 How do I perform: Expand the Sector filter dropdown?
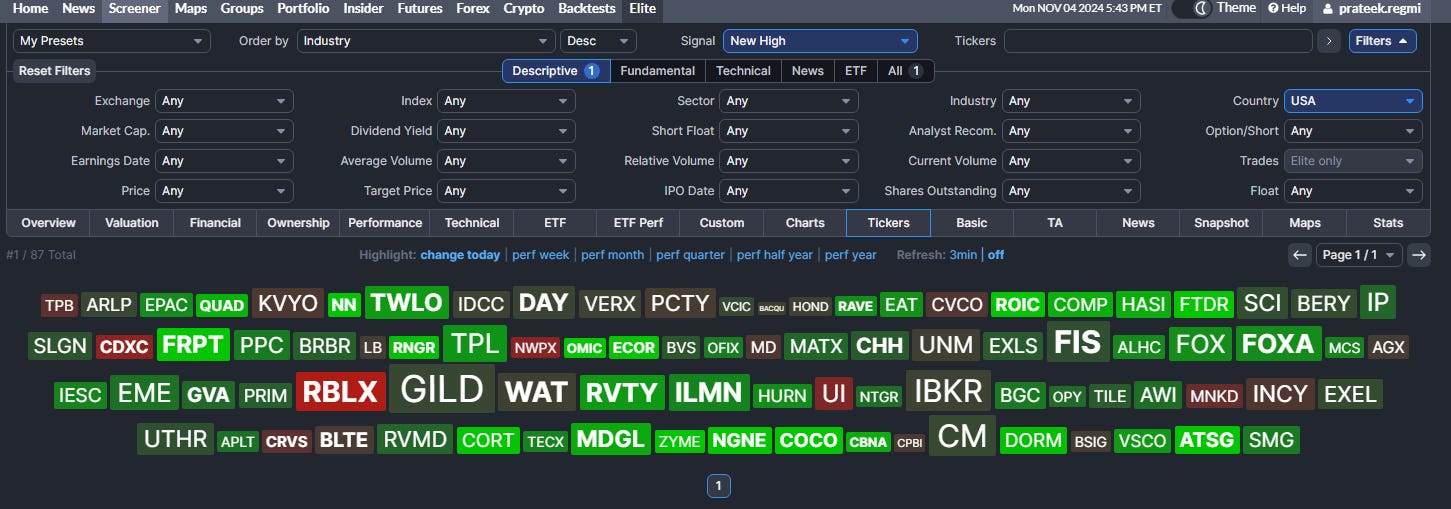coord(789,101)
